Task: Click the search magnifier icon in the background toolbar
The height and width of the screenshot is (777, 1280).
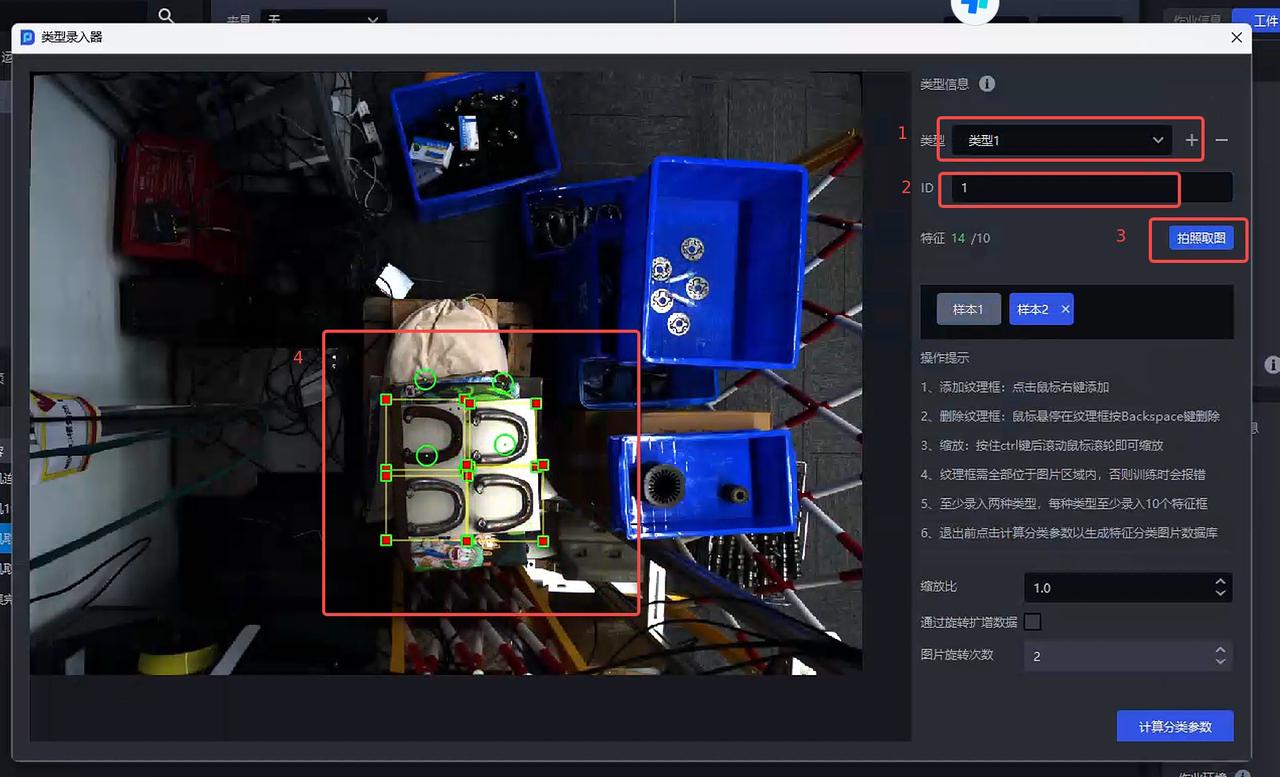Action: pyautogui.click(x=166, y=15)
